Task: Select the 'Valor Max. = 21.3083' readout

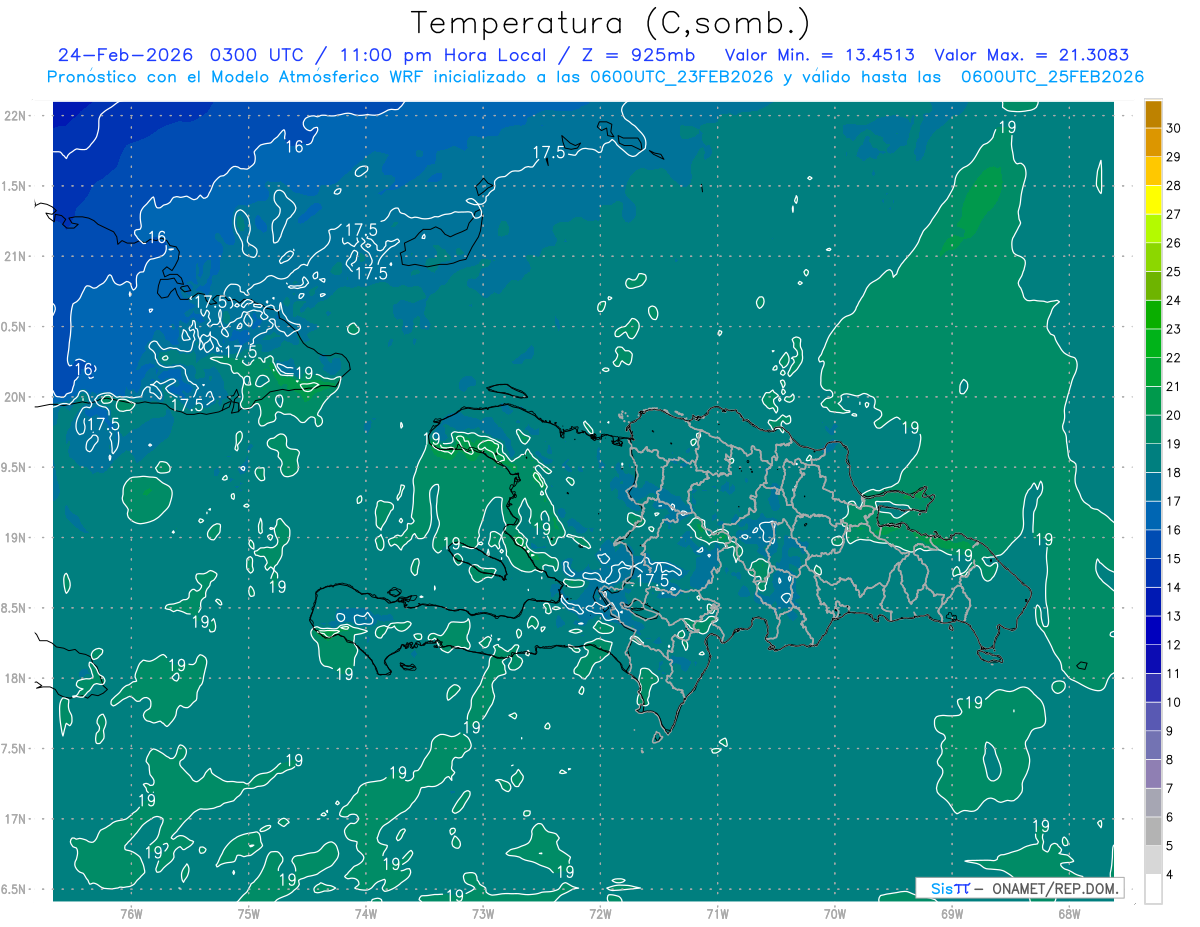Action: tap(1032, 55)
